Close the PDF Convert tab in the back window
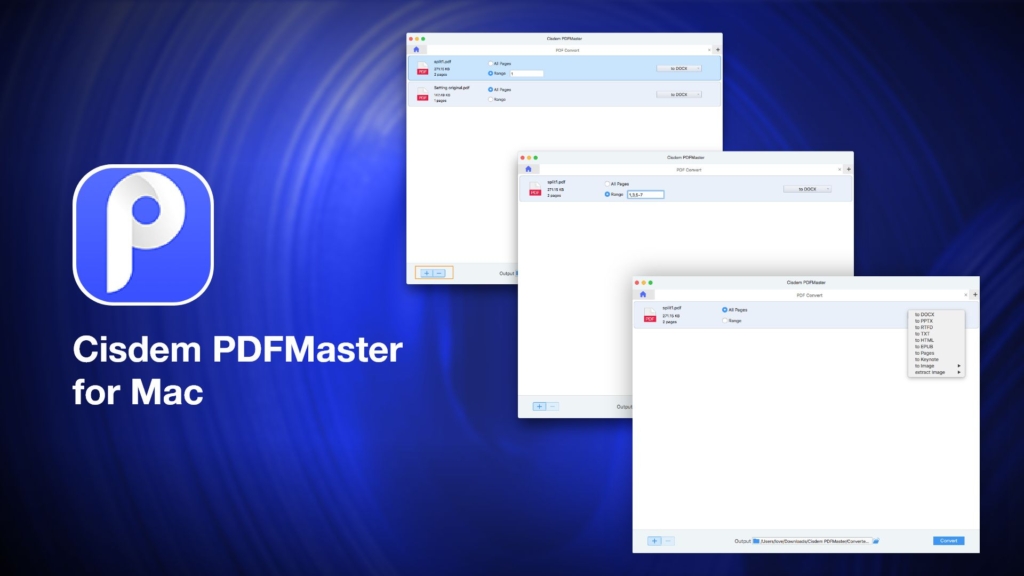Image resolution: width=1024 pixels, height=576 pixels. click(x=709, y=50)
